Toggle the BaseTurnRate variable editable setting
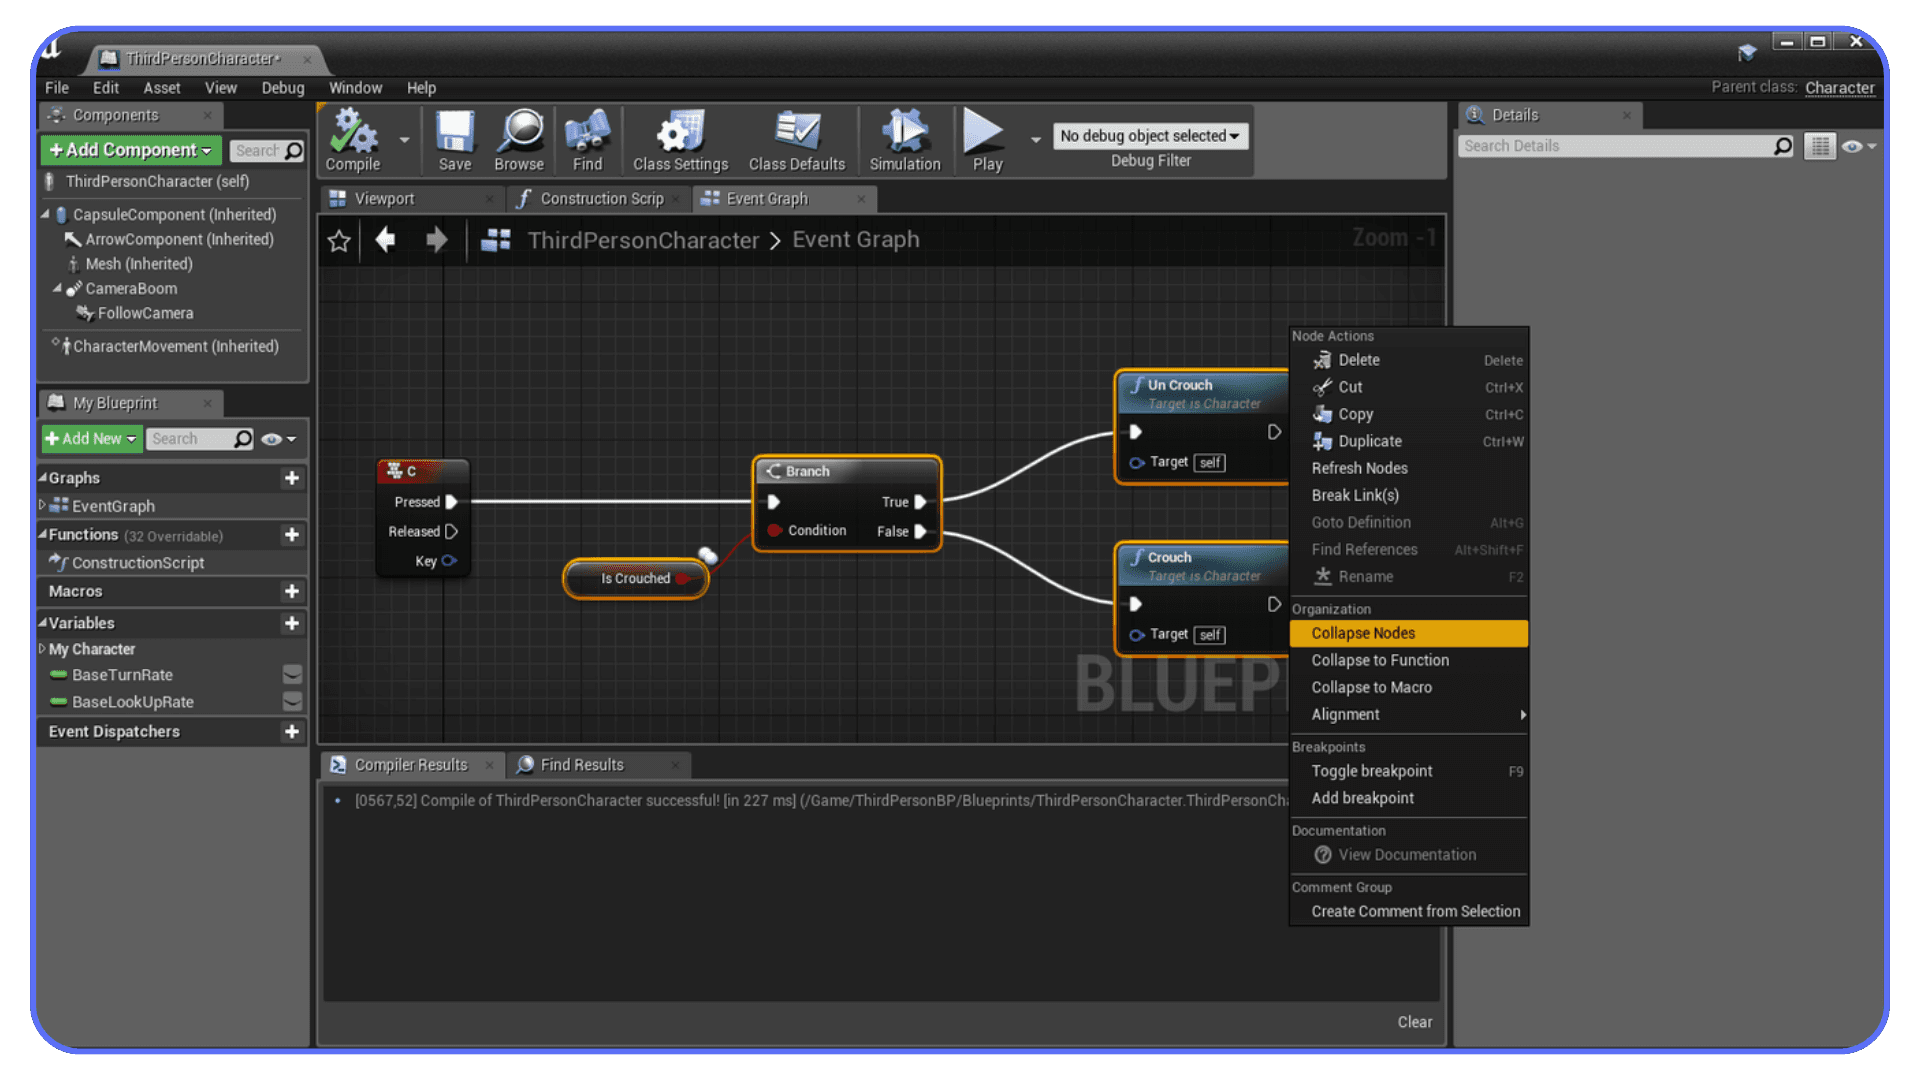 (x=292, y=674)
